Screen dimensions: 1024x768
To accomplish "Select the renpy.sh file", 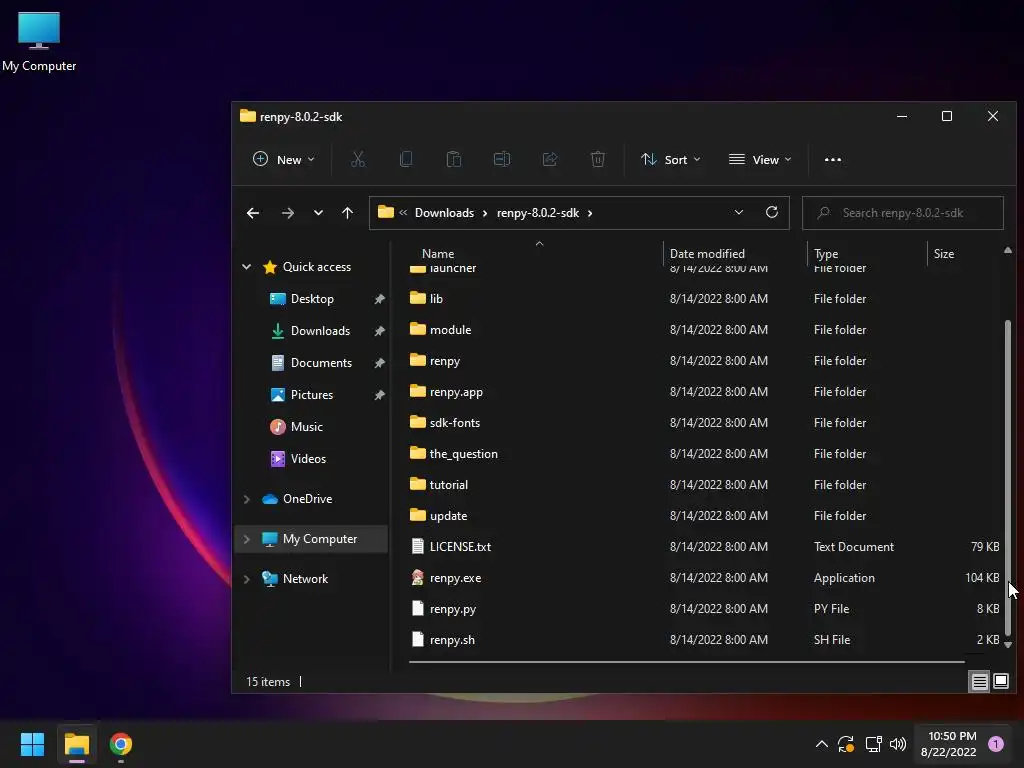I will (x=452, y=640).
